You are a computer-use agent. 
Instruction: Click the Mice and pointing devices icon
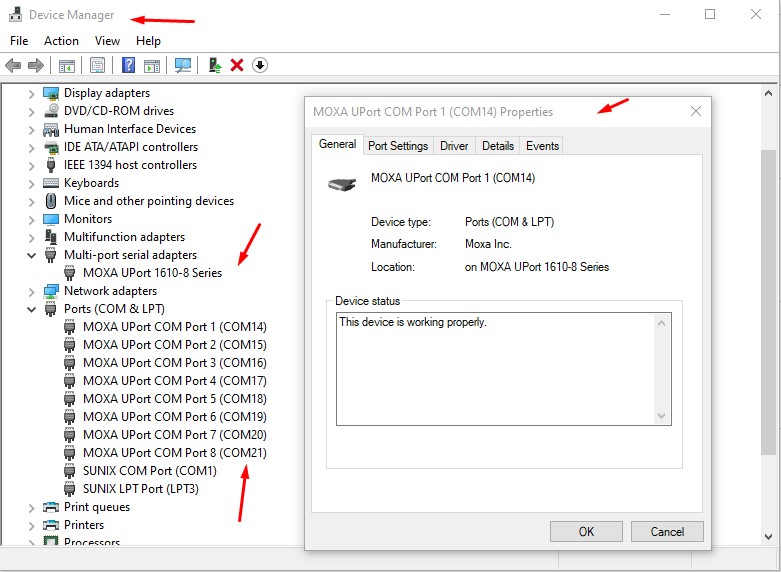(51, 201)
